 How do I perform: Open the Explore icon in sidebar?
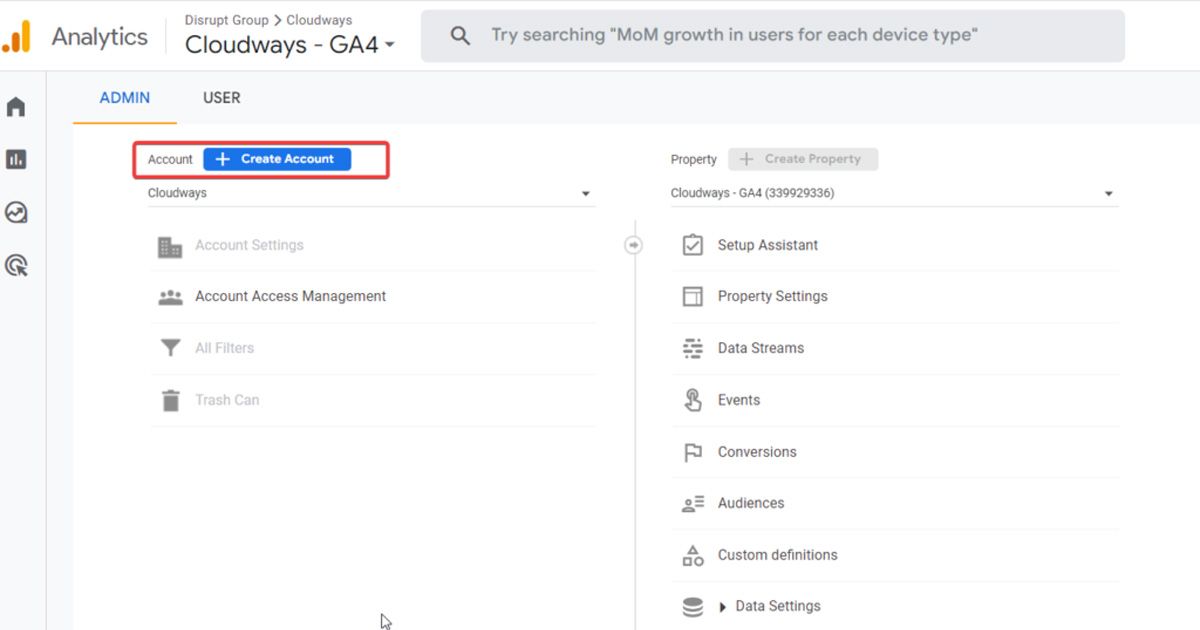click(16, 212)
